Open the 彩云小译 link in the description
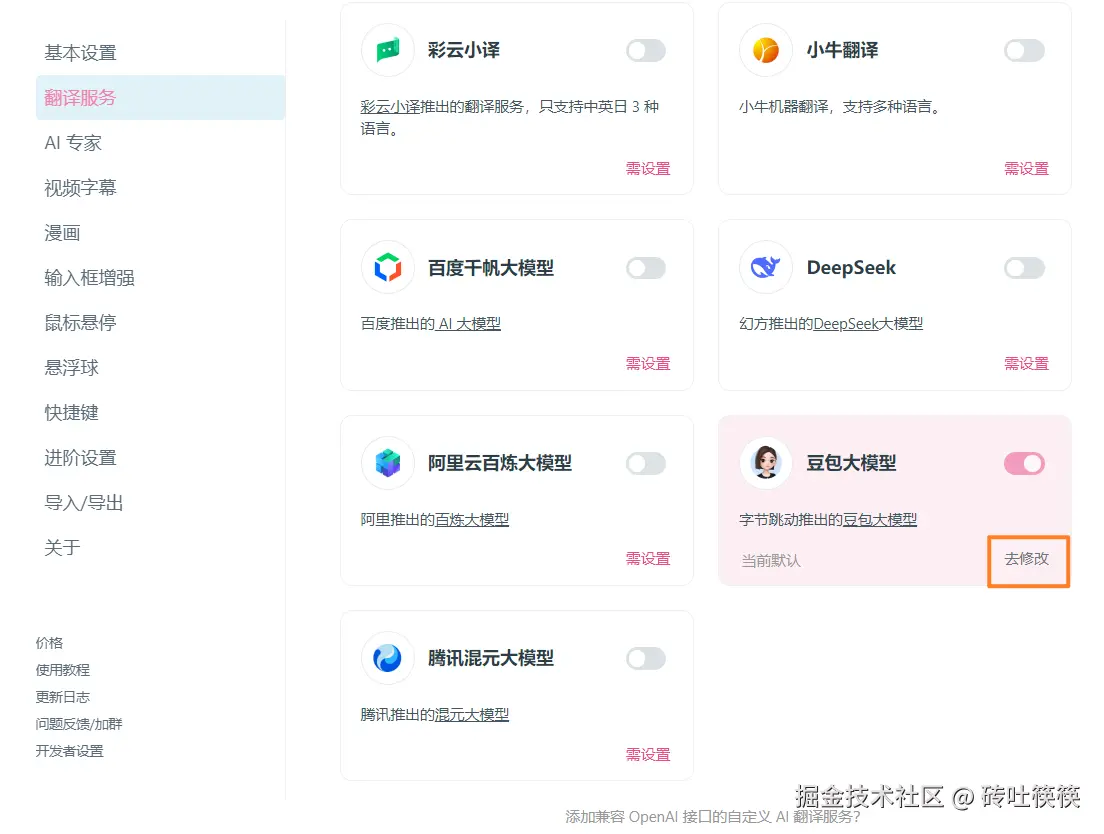1104x834 pixels. pos(390,107)
